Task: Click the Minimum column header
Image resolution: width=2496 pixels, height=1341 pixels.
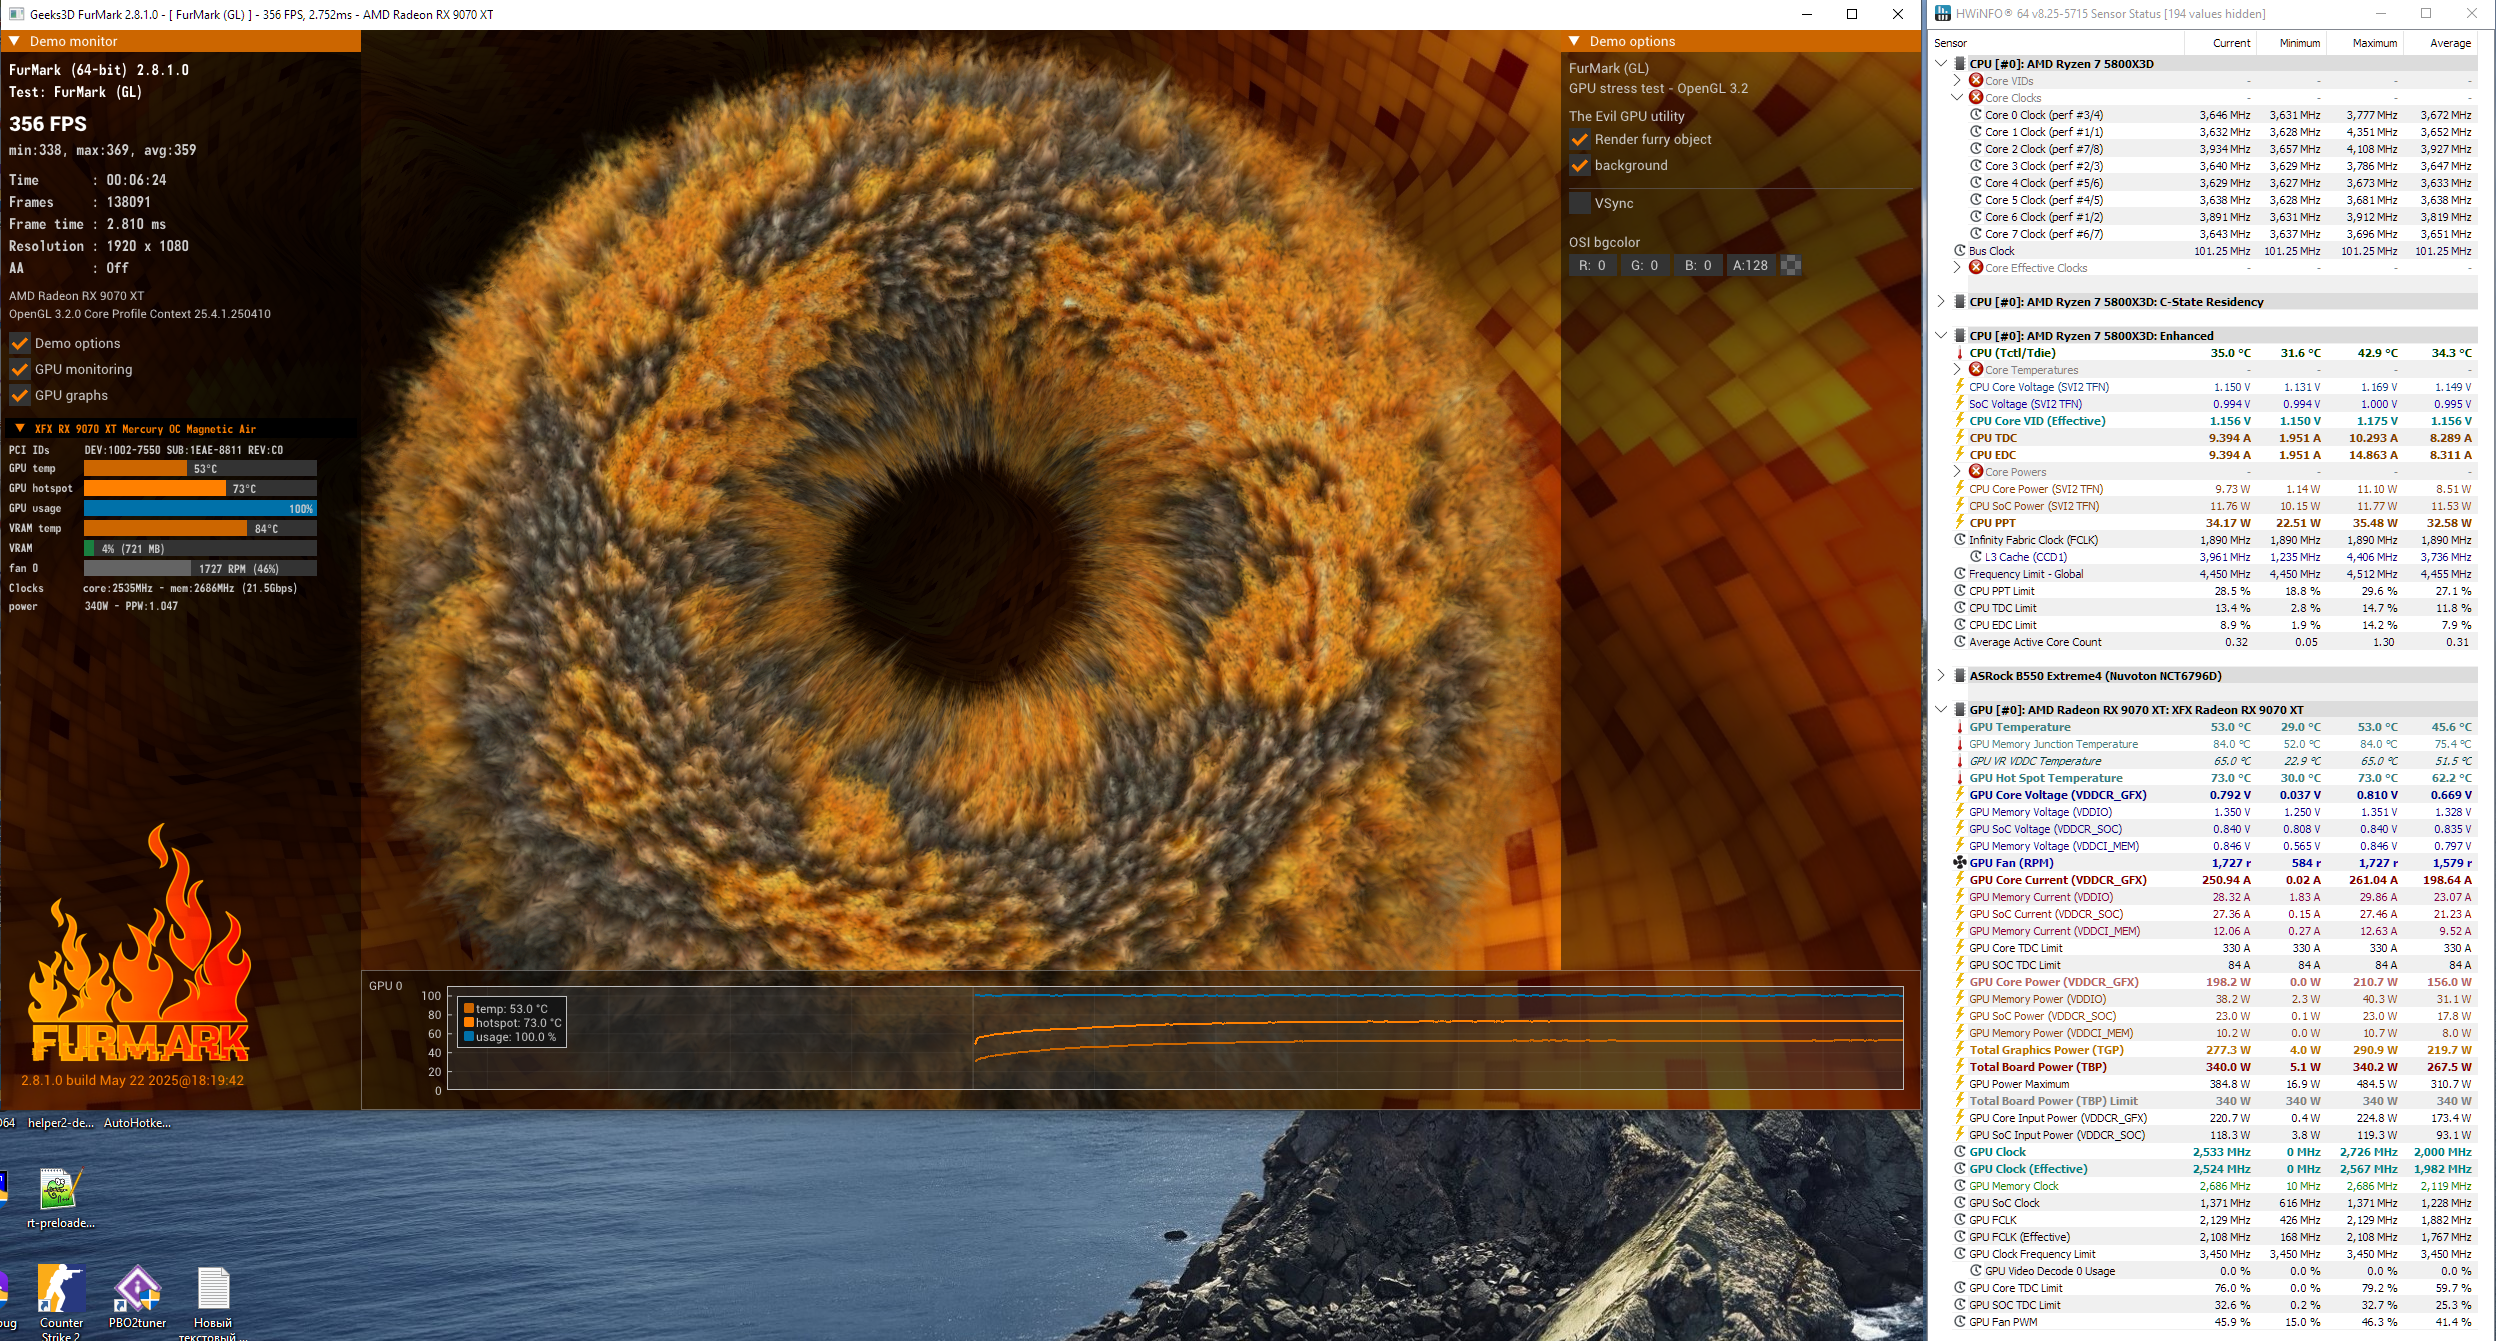Action: (2291, 43)
